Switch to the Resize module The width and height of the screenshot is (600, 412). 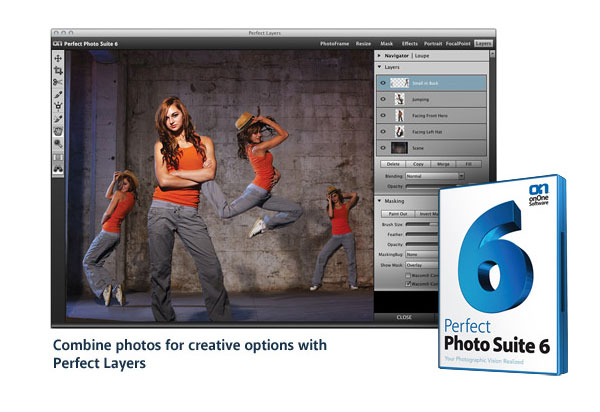(x=363, y=44)
